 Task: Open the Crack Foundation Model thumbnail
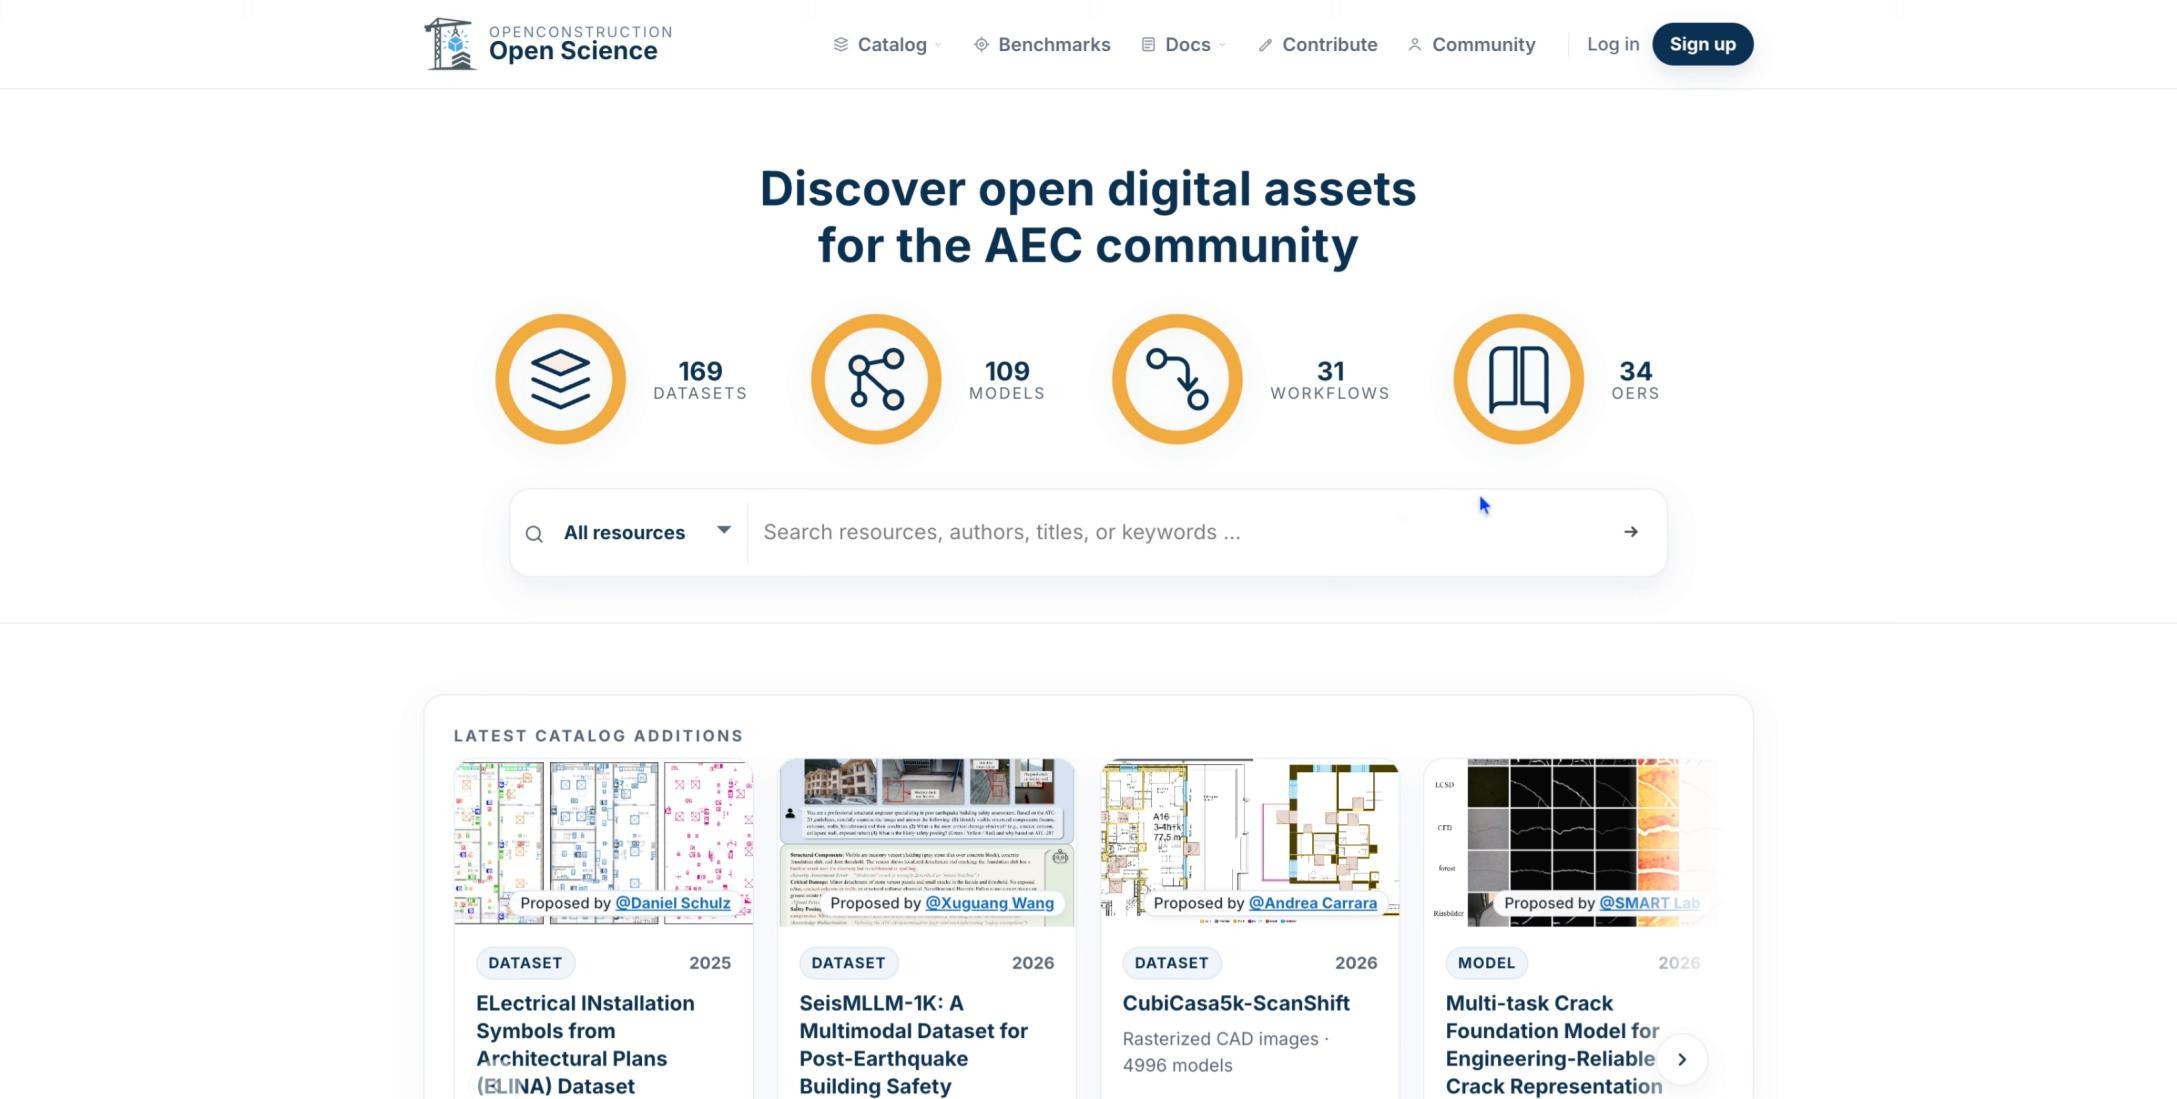tap(1570, 842)
